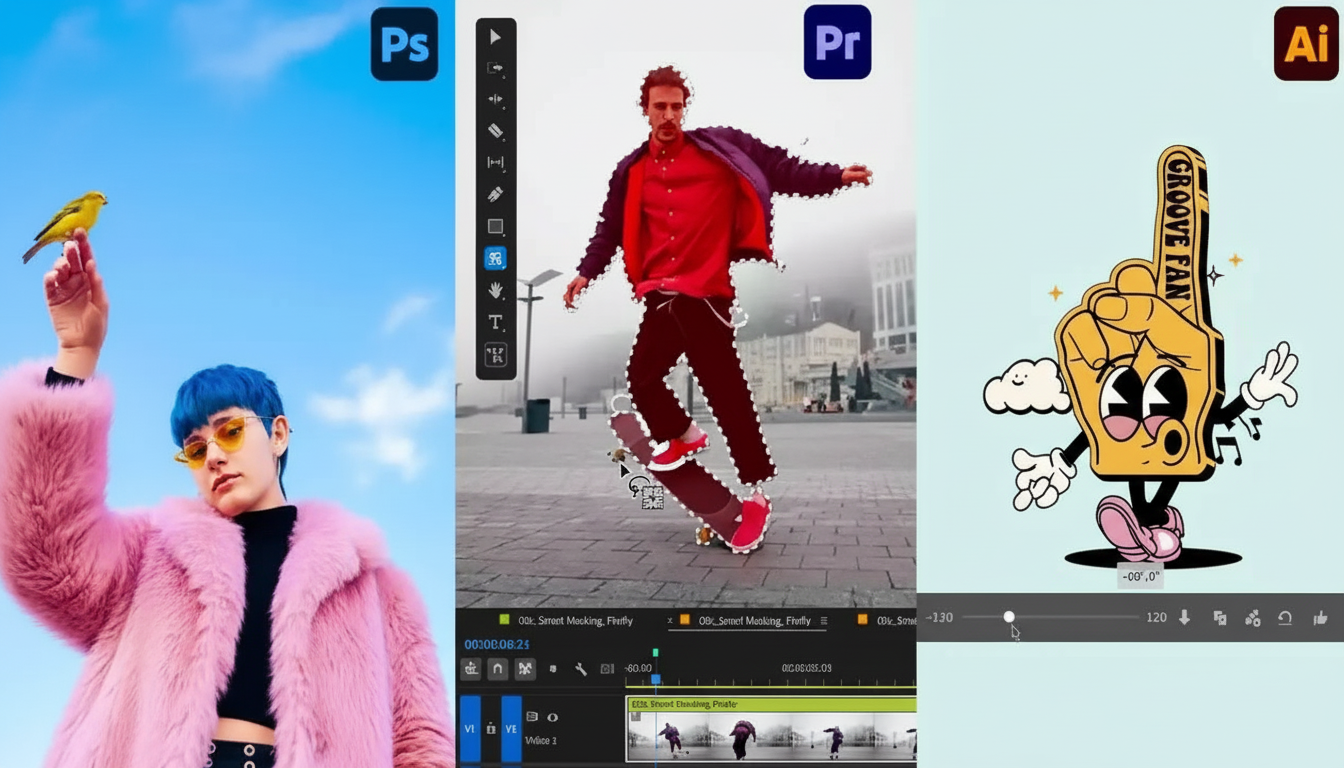Select the Street Breaking clip in the timeline
The image size is (1344, 768).
pyautogui.click(x=770, y=730)
